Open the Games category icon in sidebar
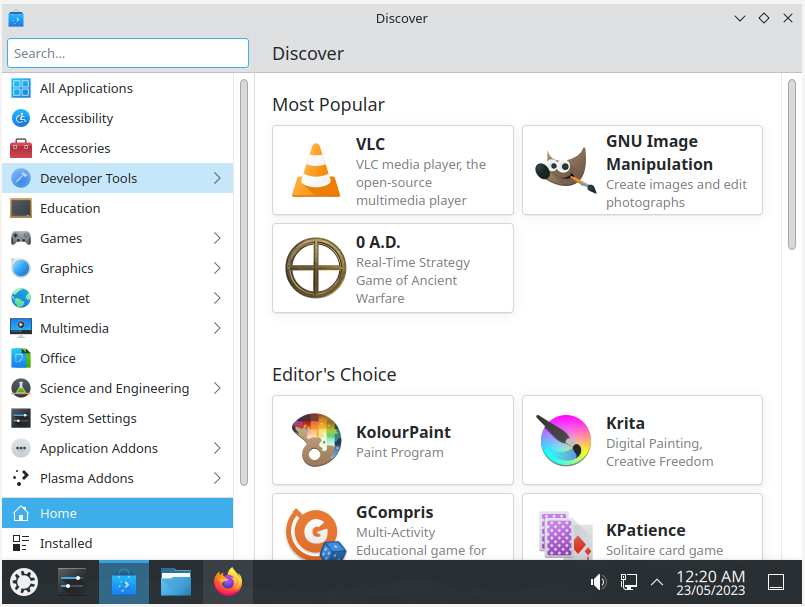The width and height of the screenshot is (805, 607). 22,238
